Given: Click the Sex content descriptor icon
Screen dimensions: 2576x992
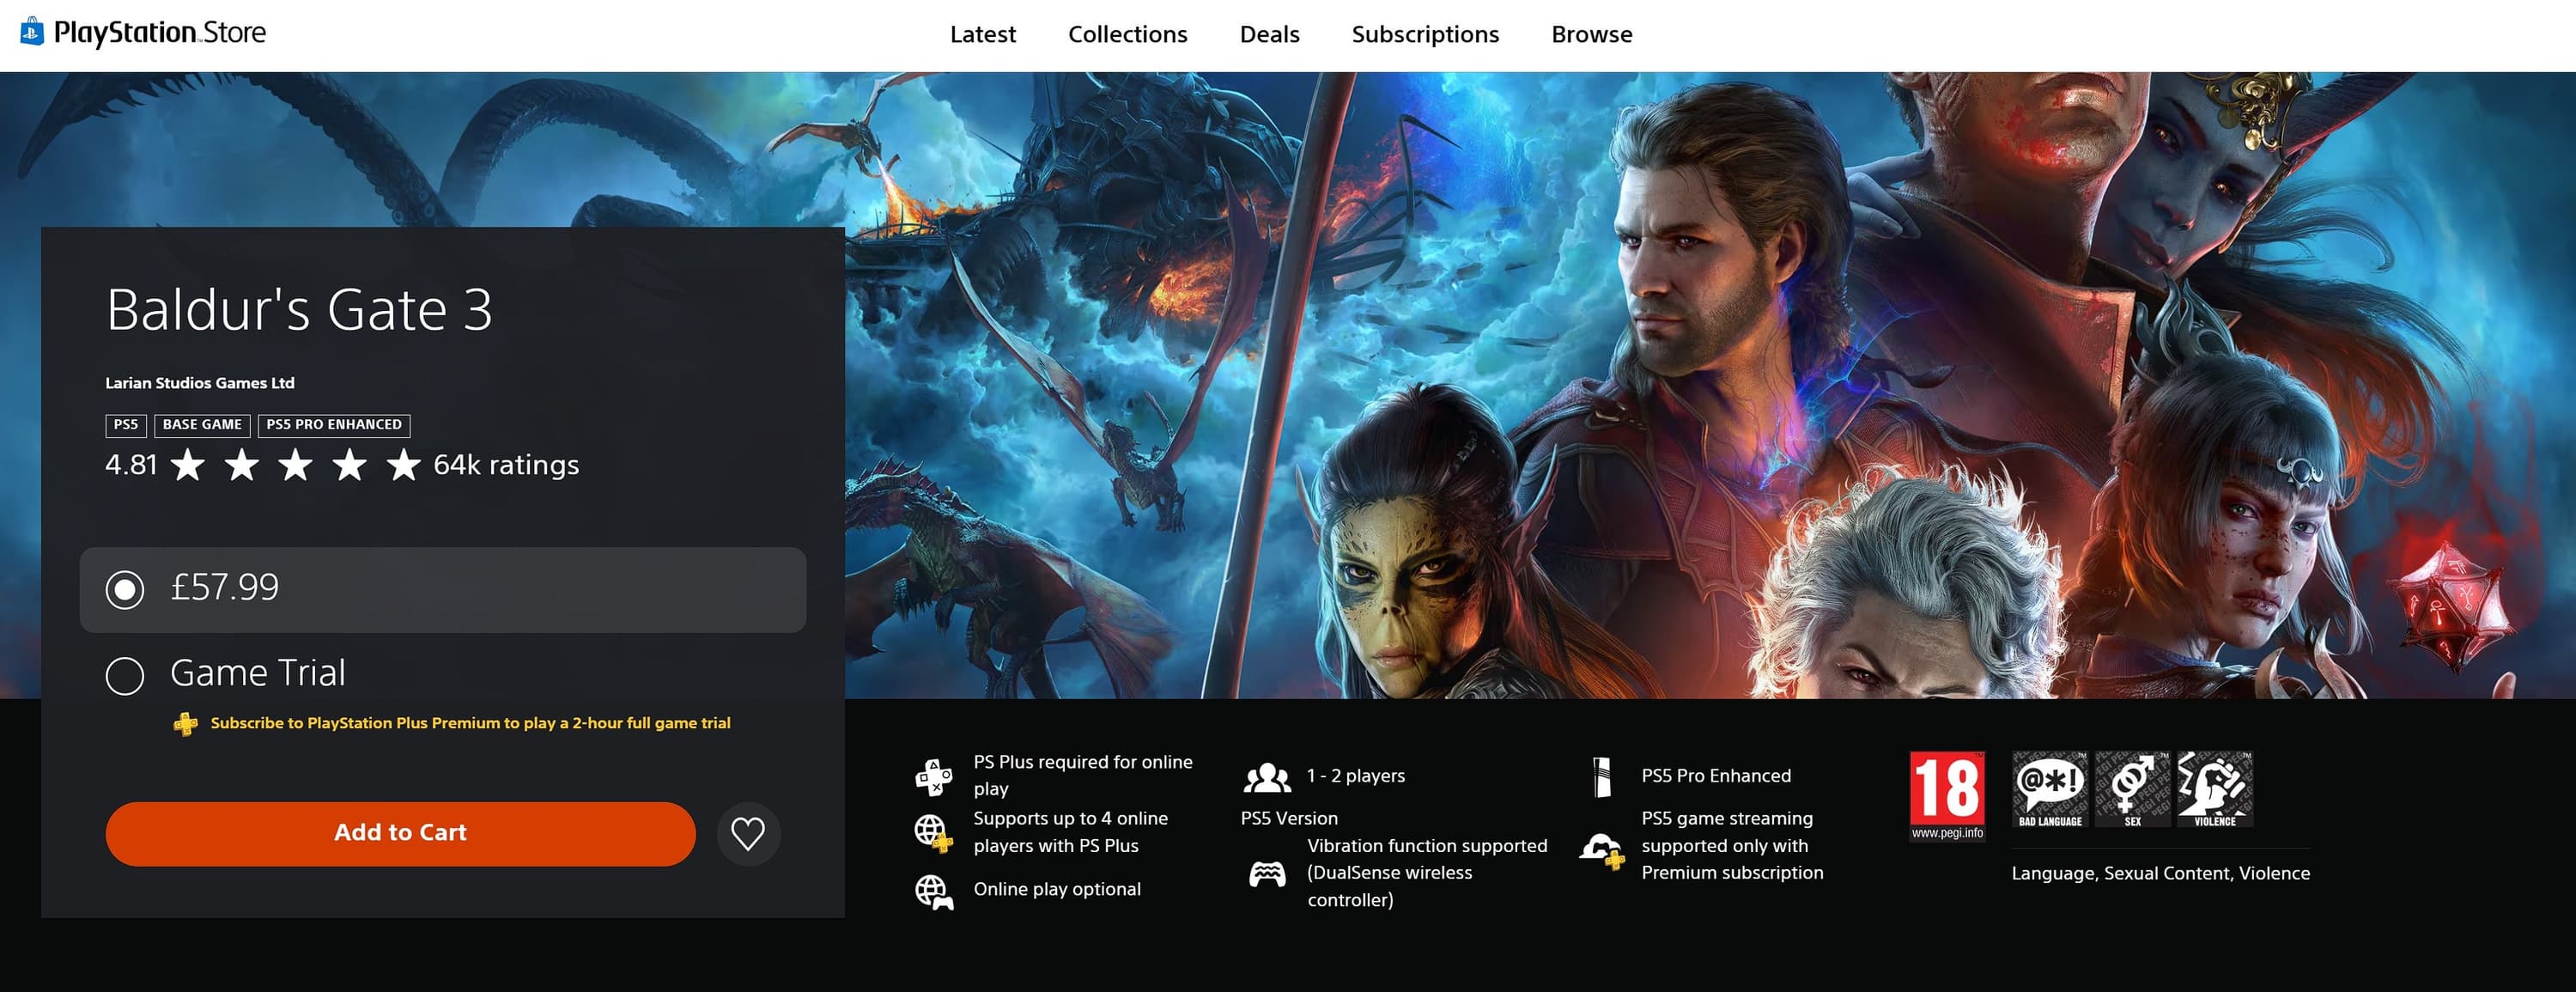Looking at the screenshot, I should pyautogui.click(x=2132, y=788).
